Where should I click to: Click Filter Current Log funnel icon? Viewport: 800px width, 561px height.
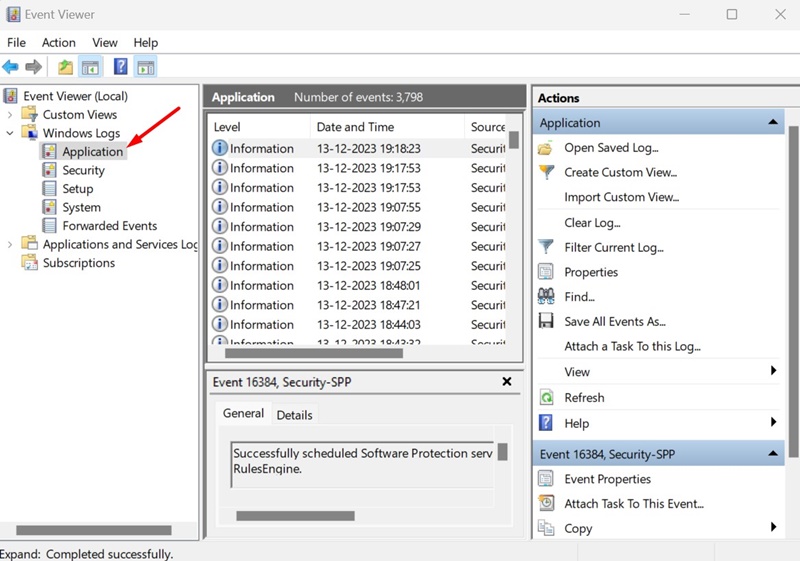coord(546,247)
